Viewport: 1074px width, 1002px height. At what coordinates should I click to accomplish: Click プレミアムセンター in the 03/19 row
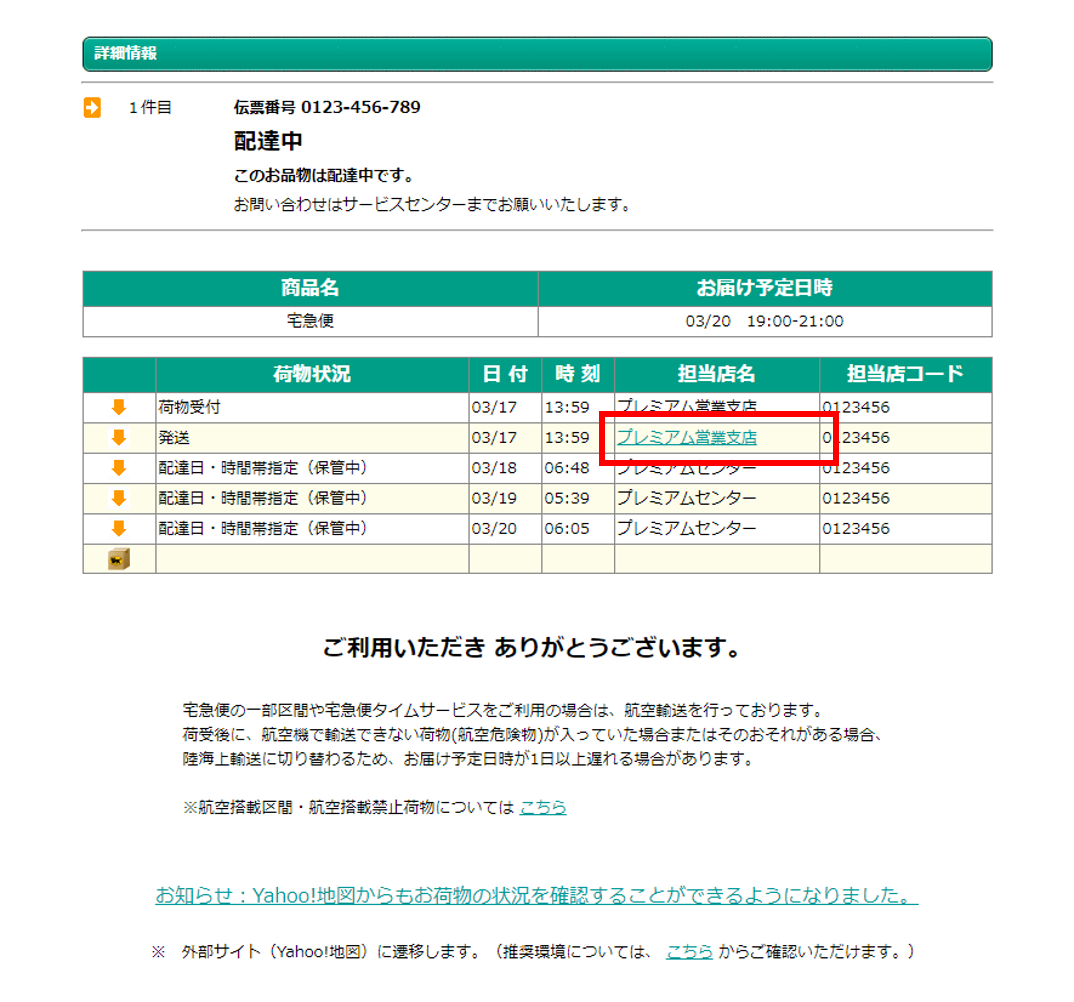click(x=686, y=498)
